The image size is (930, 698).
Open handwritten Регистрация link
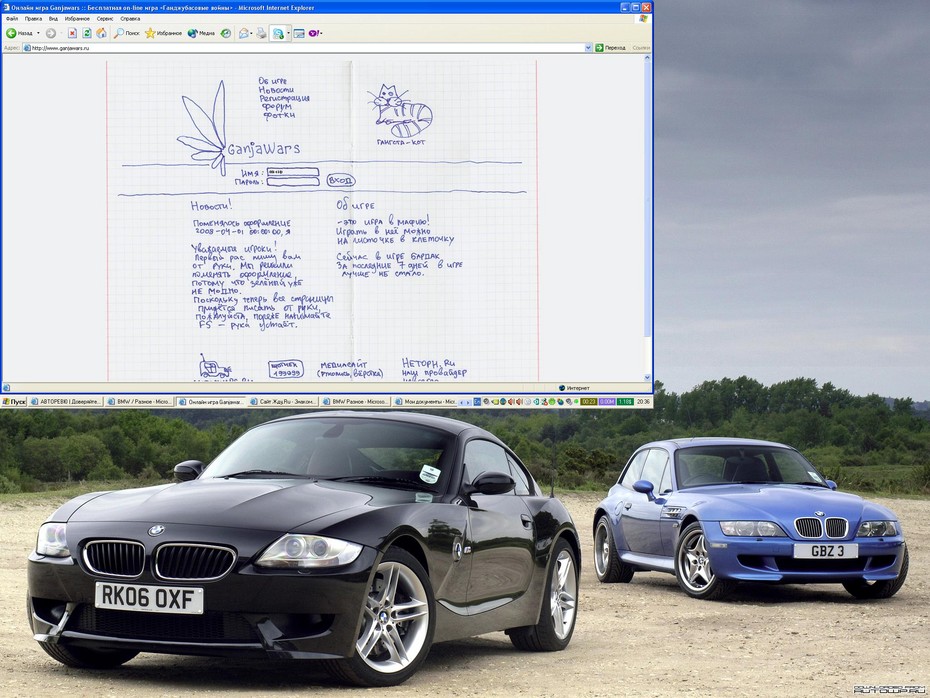285,98
